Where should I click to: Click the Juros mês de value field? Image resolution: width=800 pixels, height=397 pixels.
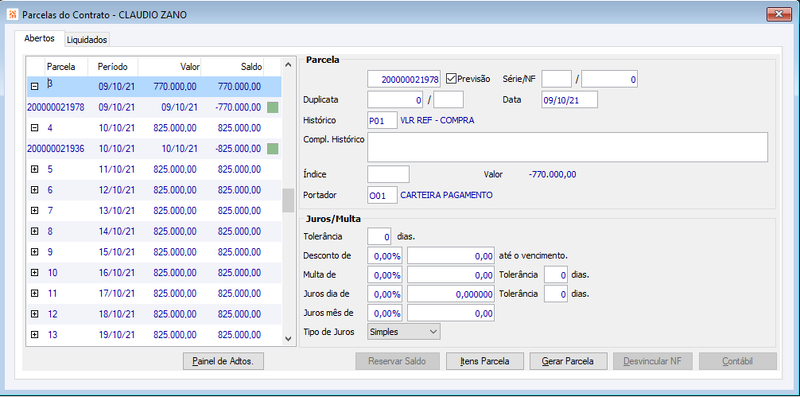pos(451,313)
